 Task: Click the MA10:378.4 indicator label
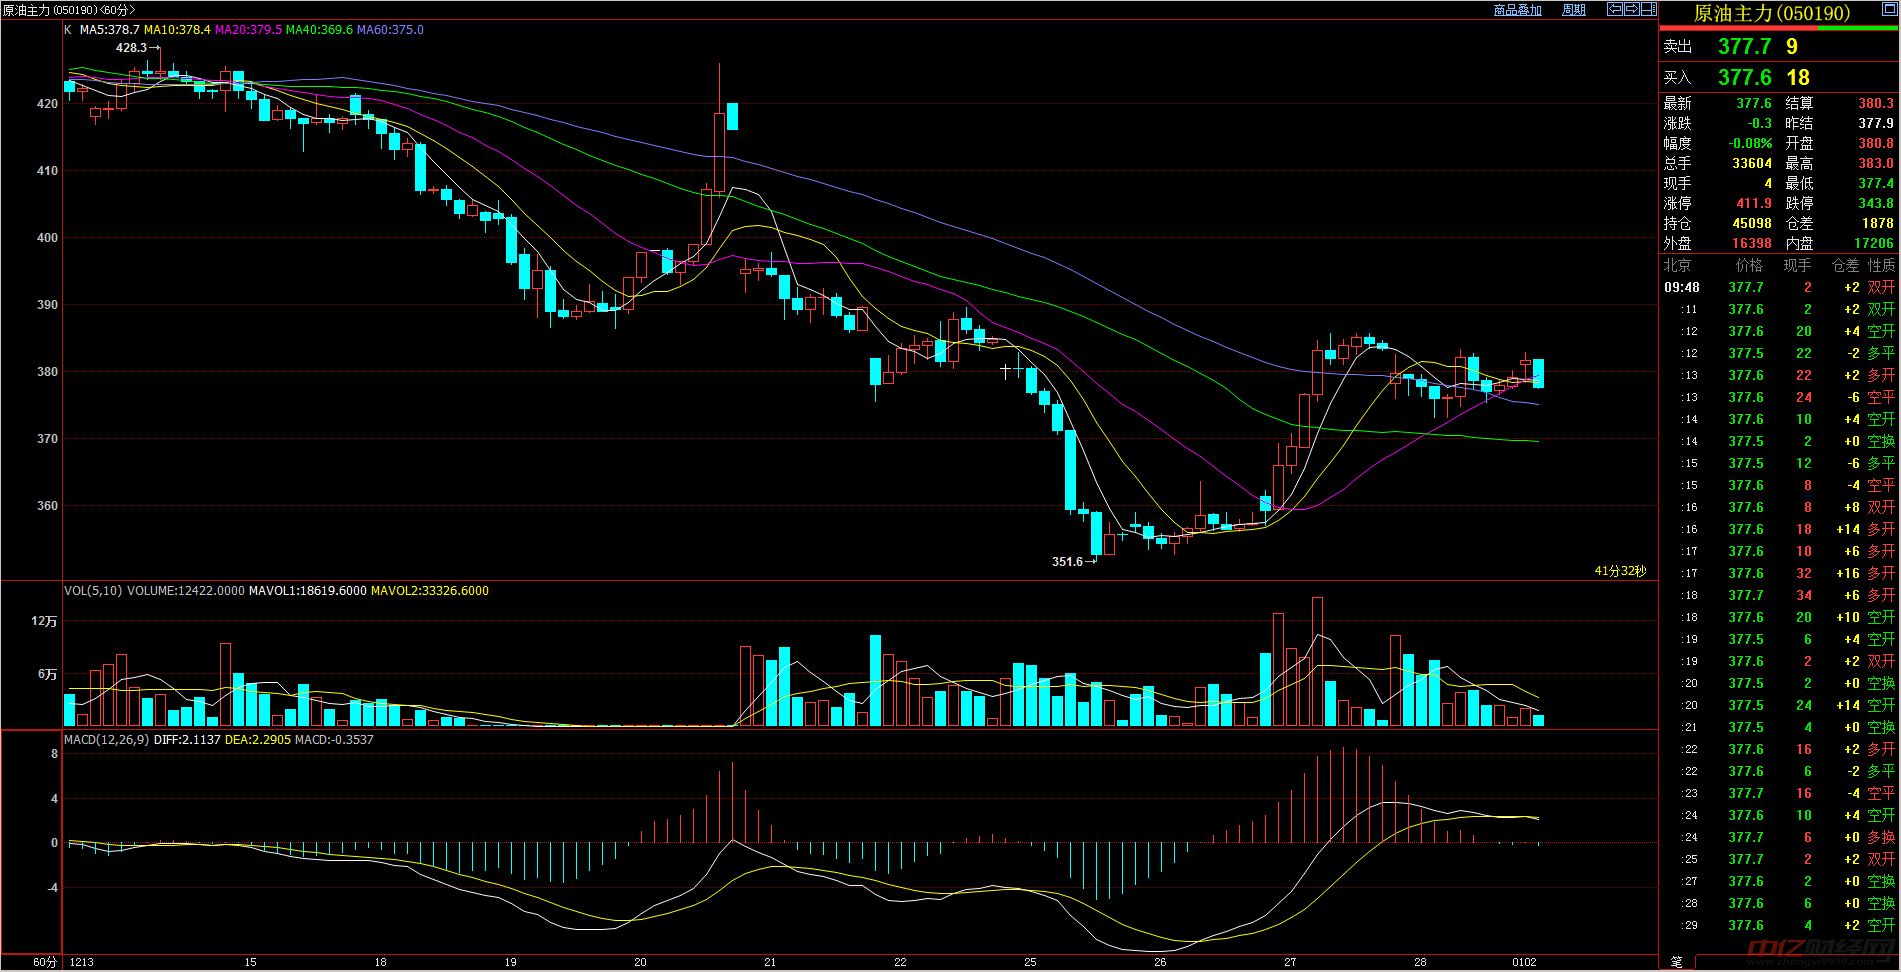[177, 30]
